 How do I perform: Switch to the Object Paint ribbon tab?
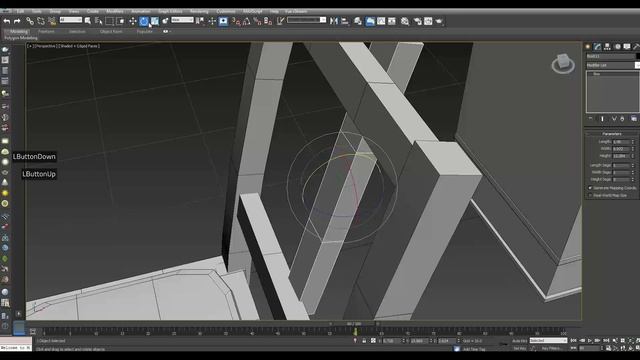111,31
